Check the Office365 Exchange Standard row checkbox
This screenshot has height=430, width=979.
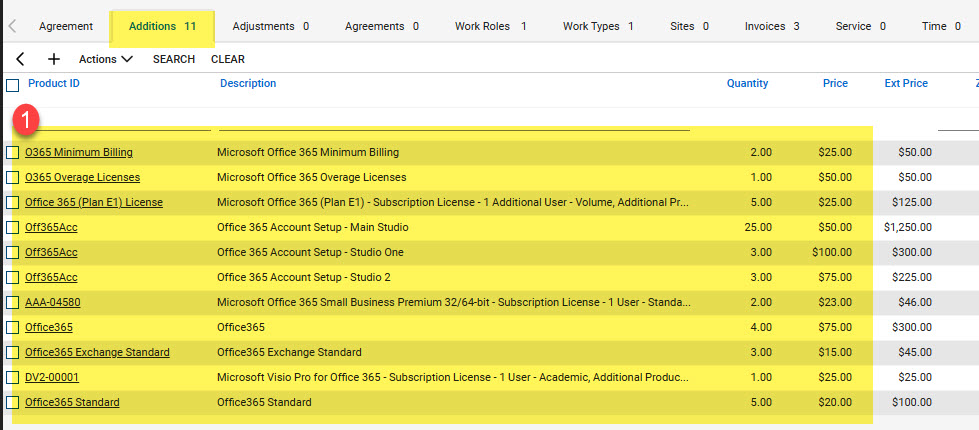coord(12,352)
